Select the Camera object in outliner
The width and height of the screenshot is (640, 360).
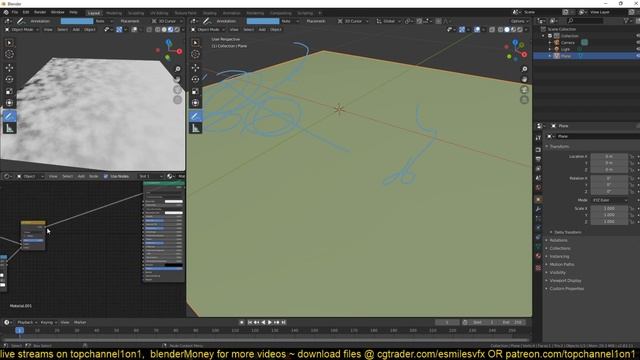tap(567, 42)
